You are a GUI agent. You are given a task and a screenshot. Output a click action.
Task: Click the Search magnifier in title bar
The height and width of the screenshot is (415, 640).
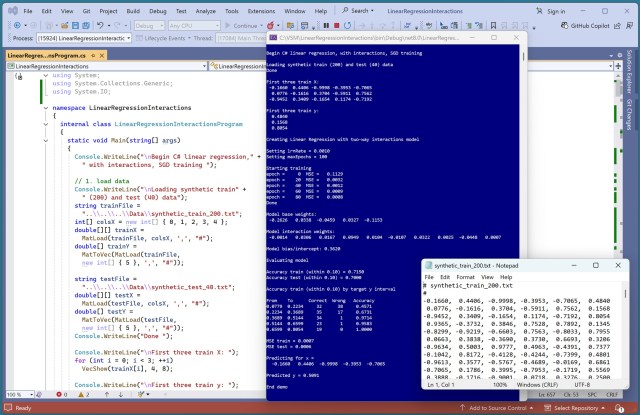click(x=343, y=8)
